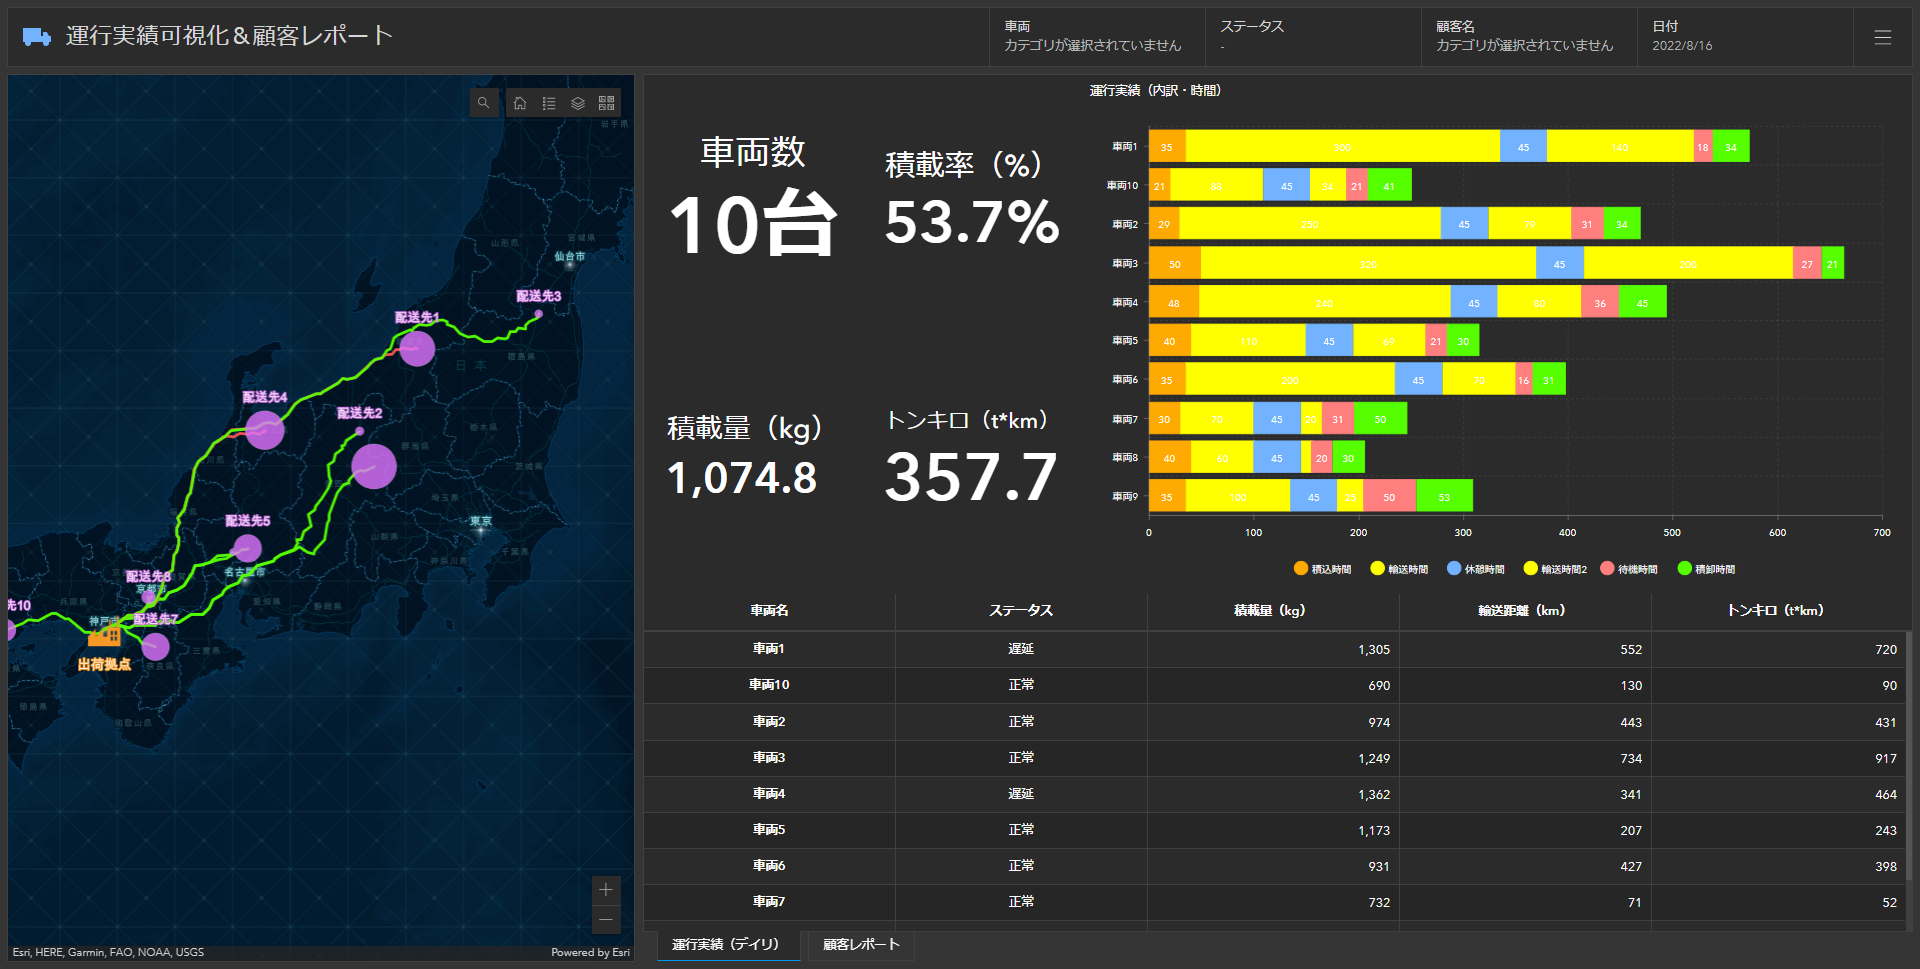Open the map search tool
1920x969 pixels.
[484, 103]
